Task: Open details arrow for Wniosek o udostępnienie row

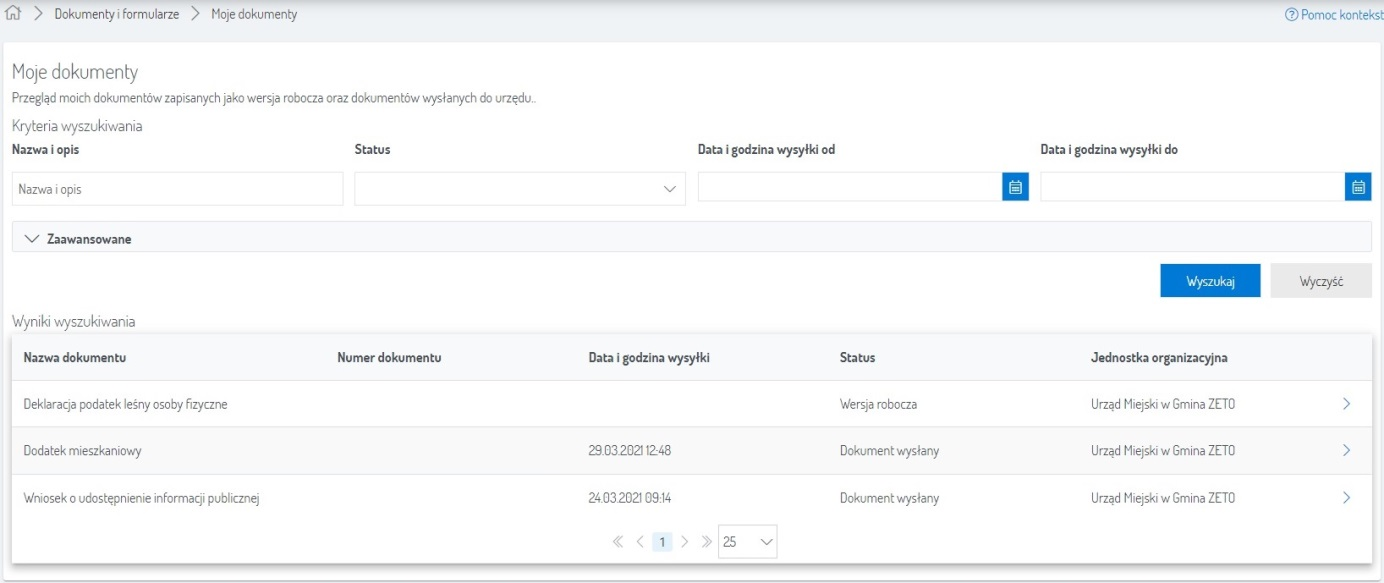Action: (x=1346, y=498)
